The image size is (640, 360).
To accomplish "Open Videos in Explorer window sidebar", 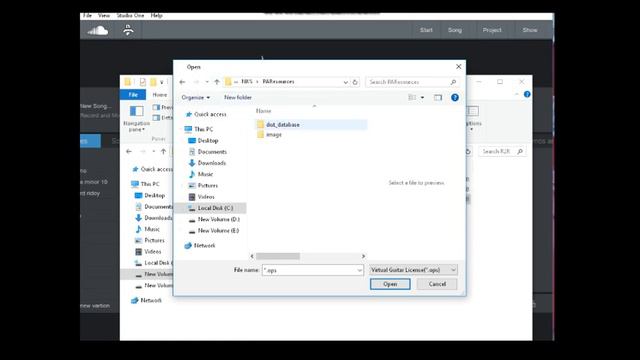I will point(148,252).
